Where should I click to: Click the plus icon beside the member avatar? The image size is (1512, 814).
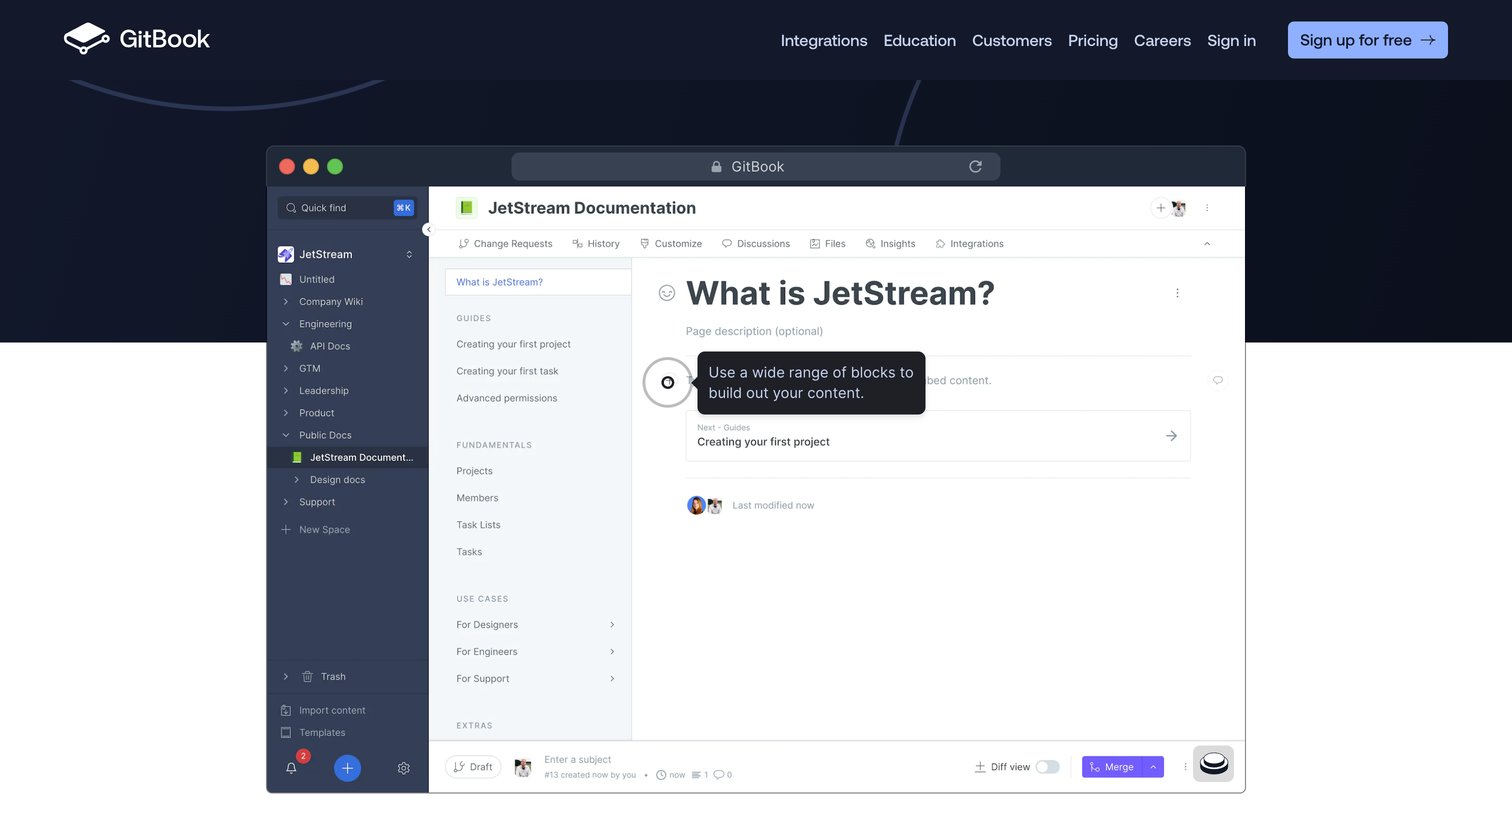point(1160,208)
